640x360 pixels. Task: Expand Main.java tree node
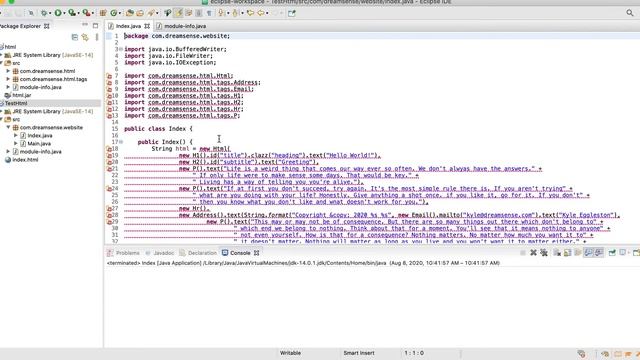pos(16,144)
